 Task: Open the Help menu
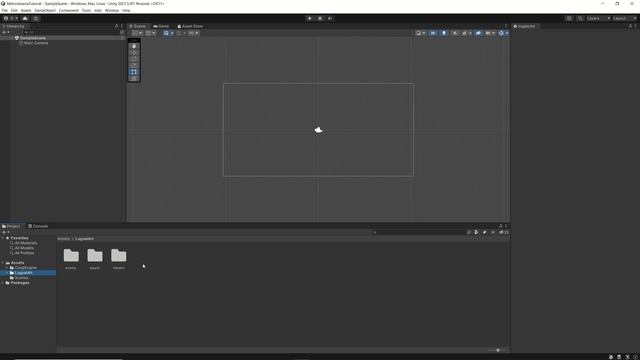126,10
